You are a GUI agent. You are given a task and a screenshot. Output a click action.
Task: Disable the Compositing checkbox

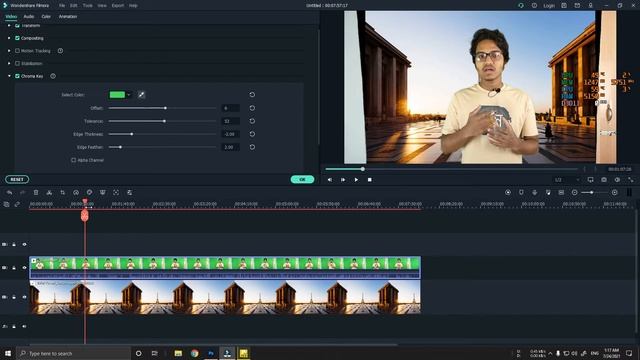(17, 38)
